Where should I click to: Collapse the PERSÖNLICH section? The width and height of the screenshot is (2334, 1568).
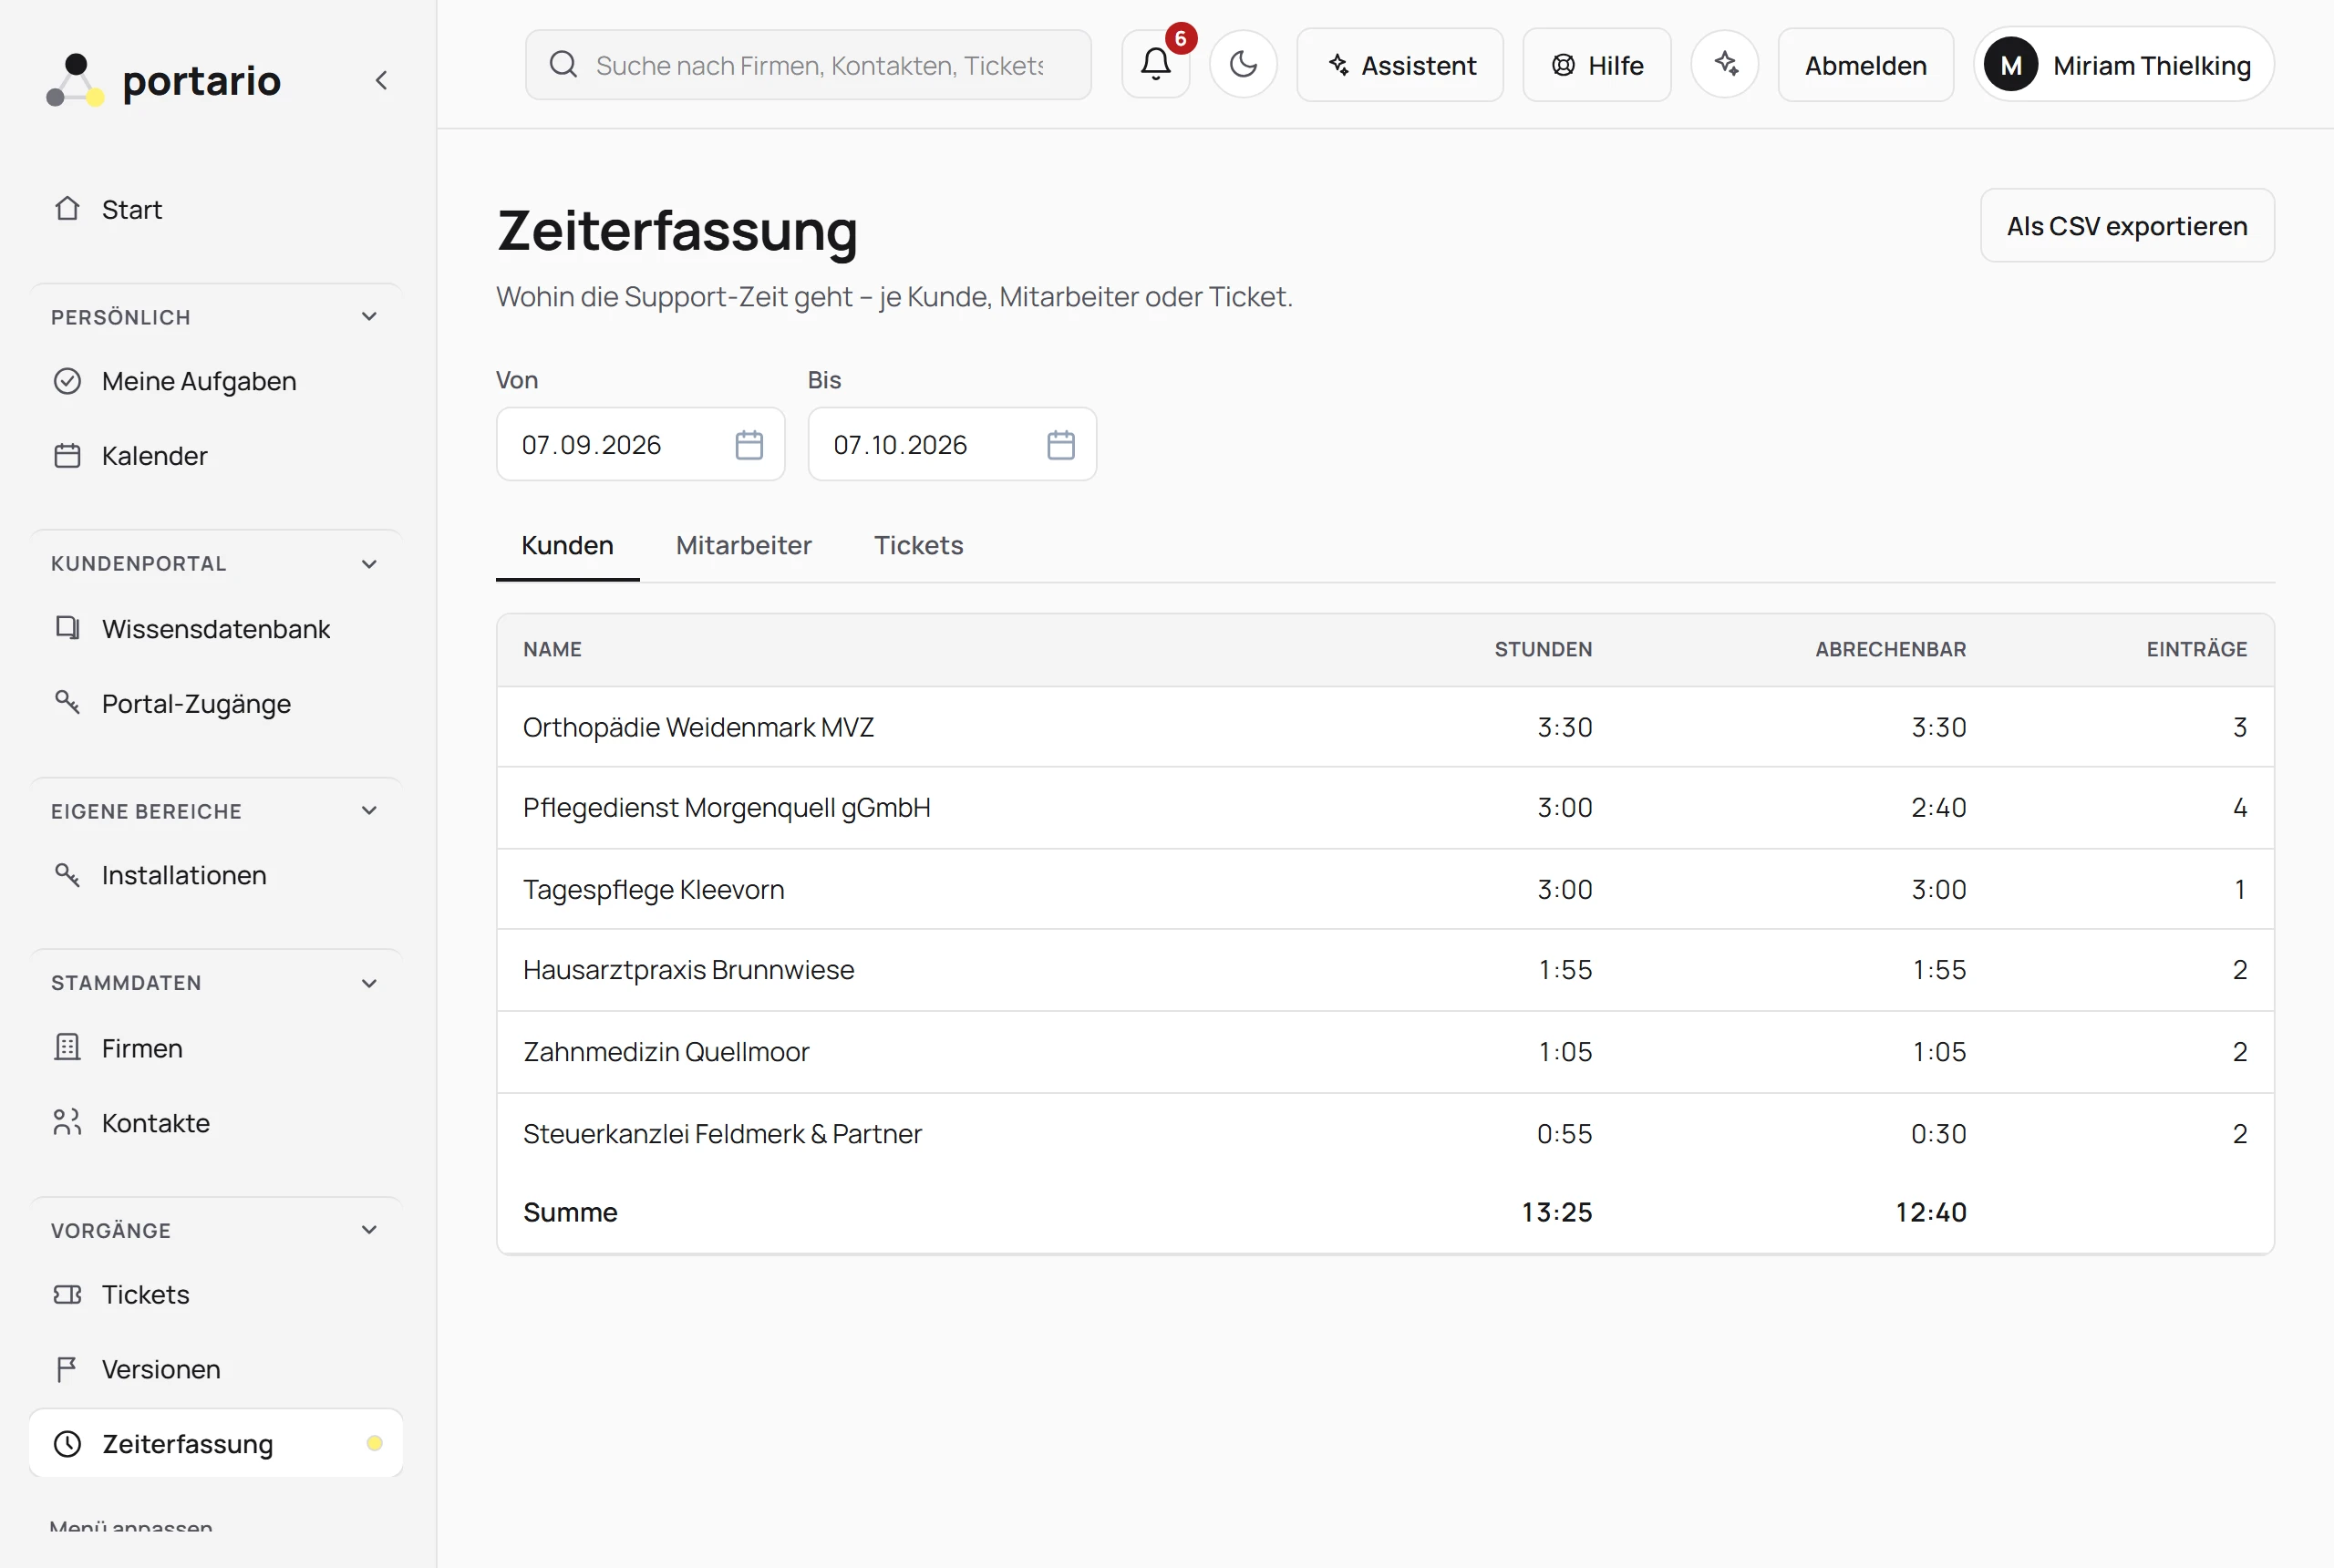pyautogui.click(x=369, y=317)
